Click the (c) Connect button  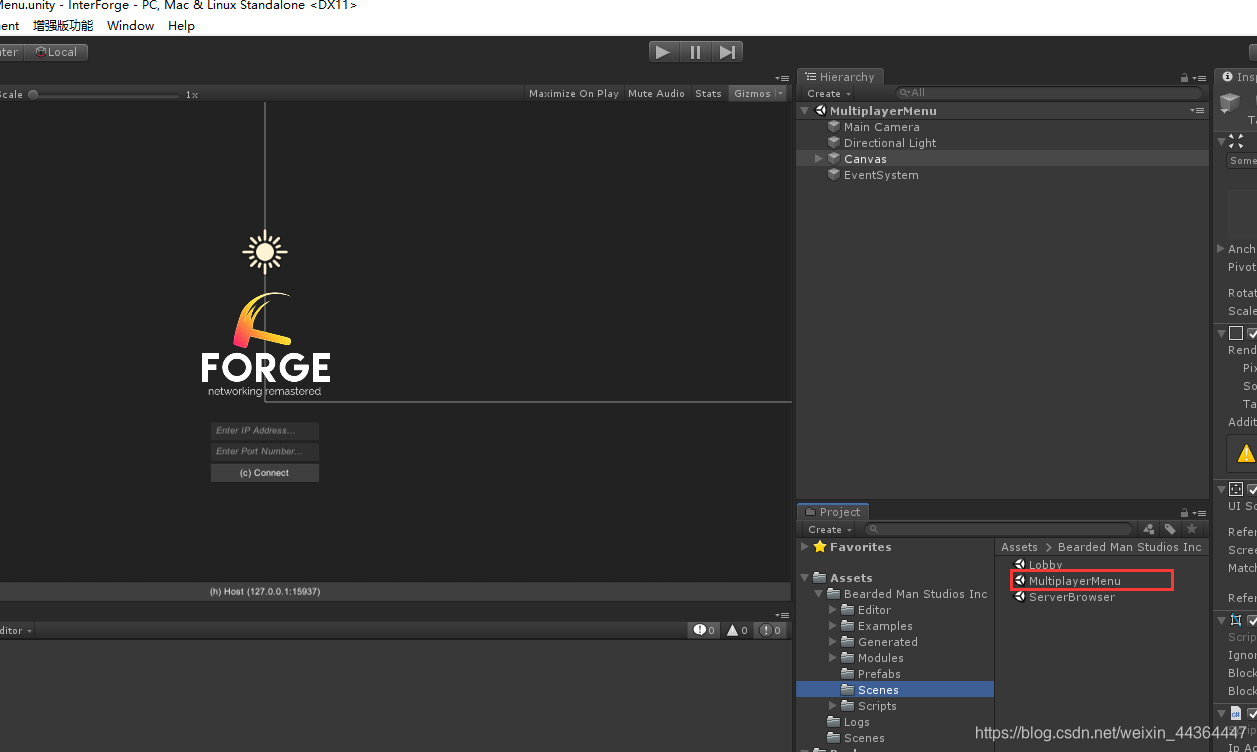(x=265, y=473)
